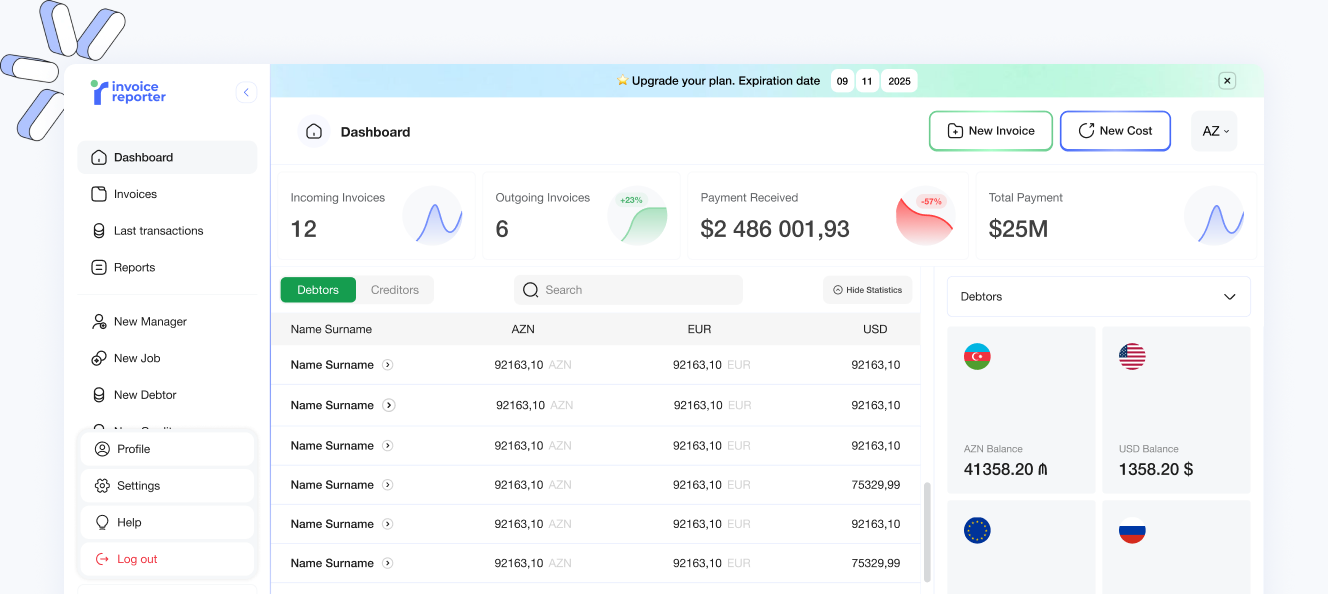Image resolution: width=1328 pixels, height=594 pixels.
Task: Open the Dashboard sidebar item
Action: pyautogui.click(x=167, y=157)
